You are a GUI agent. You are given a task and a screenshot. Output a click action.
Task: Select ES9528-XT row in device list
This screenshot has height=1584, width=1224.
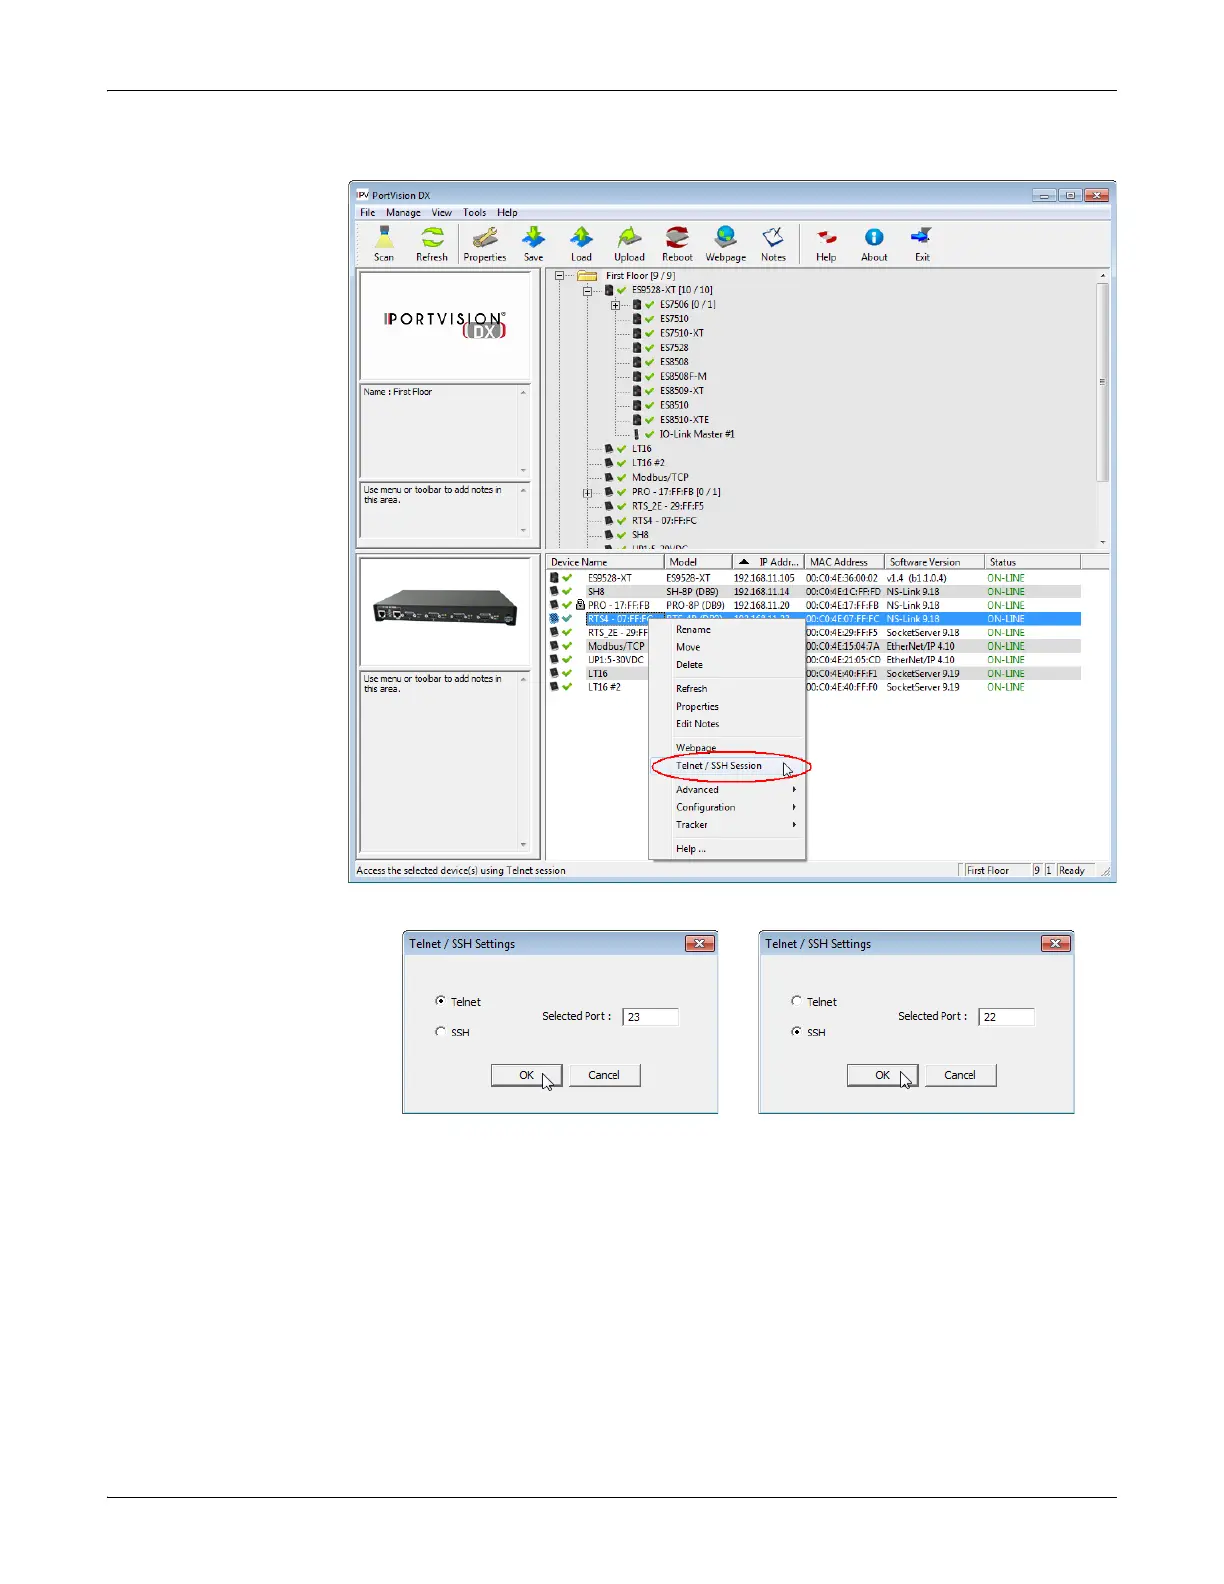point(814,578)
